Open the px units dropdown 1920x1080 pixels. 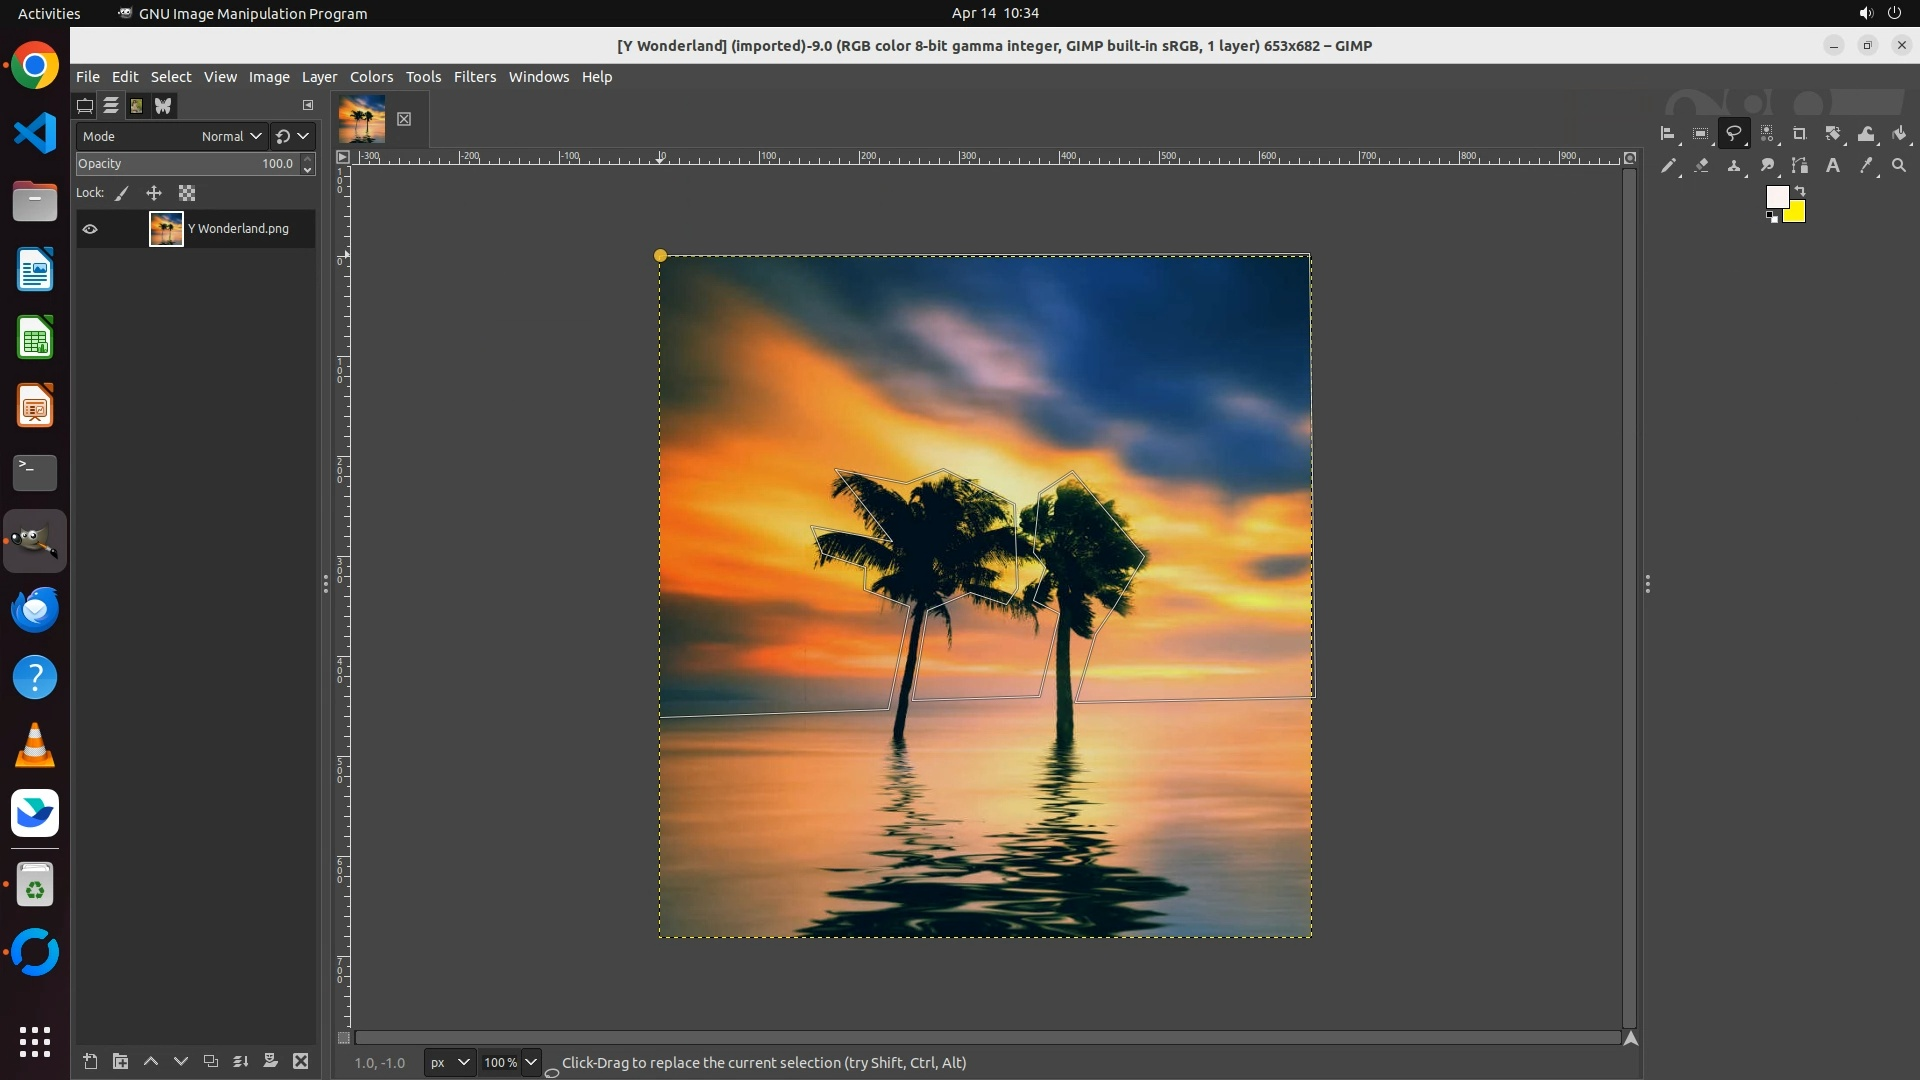449,1063
